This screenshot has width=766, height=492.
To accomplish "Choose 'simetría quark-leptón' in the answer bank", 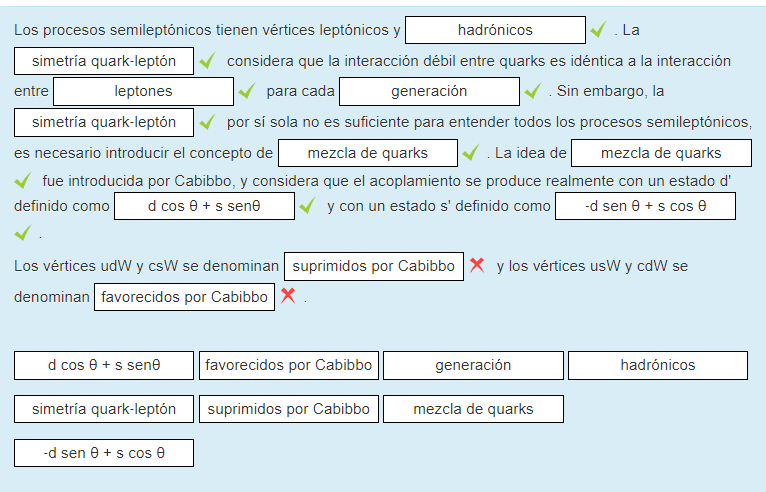I will point(104,409).
